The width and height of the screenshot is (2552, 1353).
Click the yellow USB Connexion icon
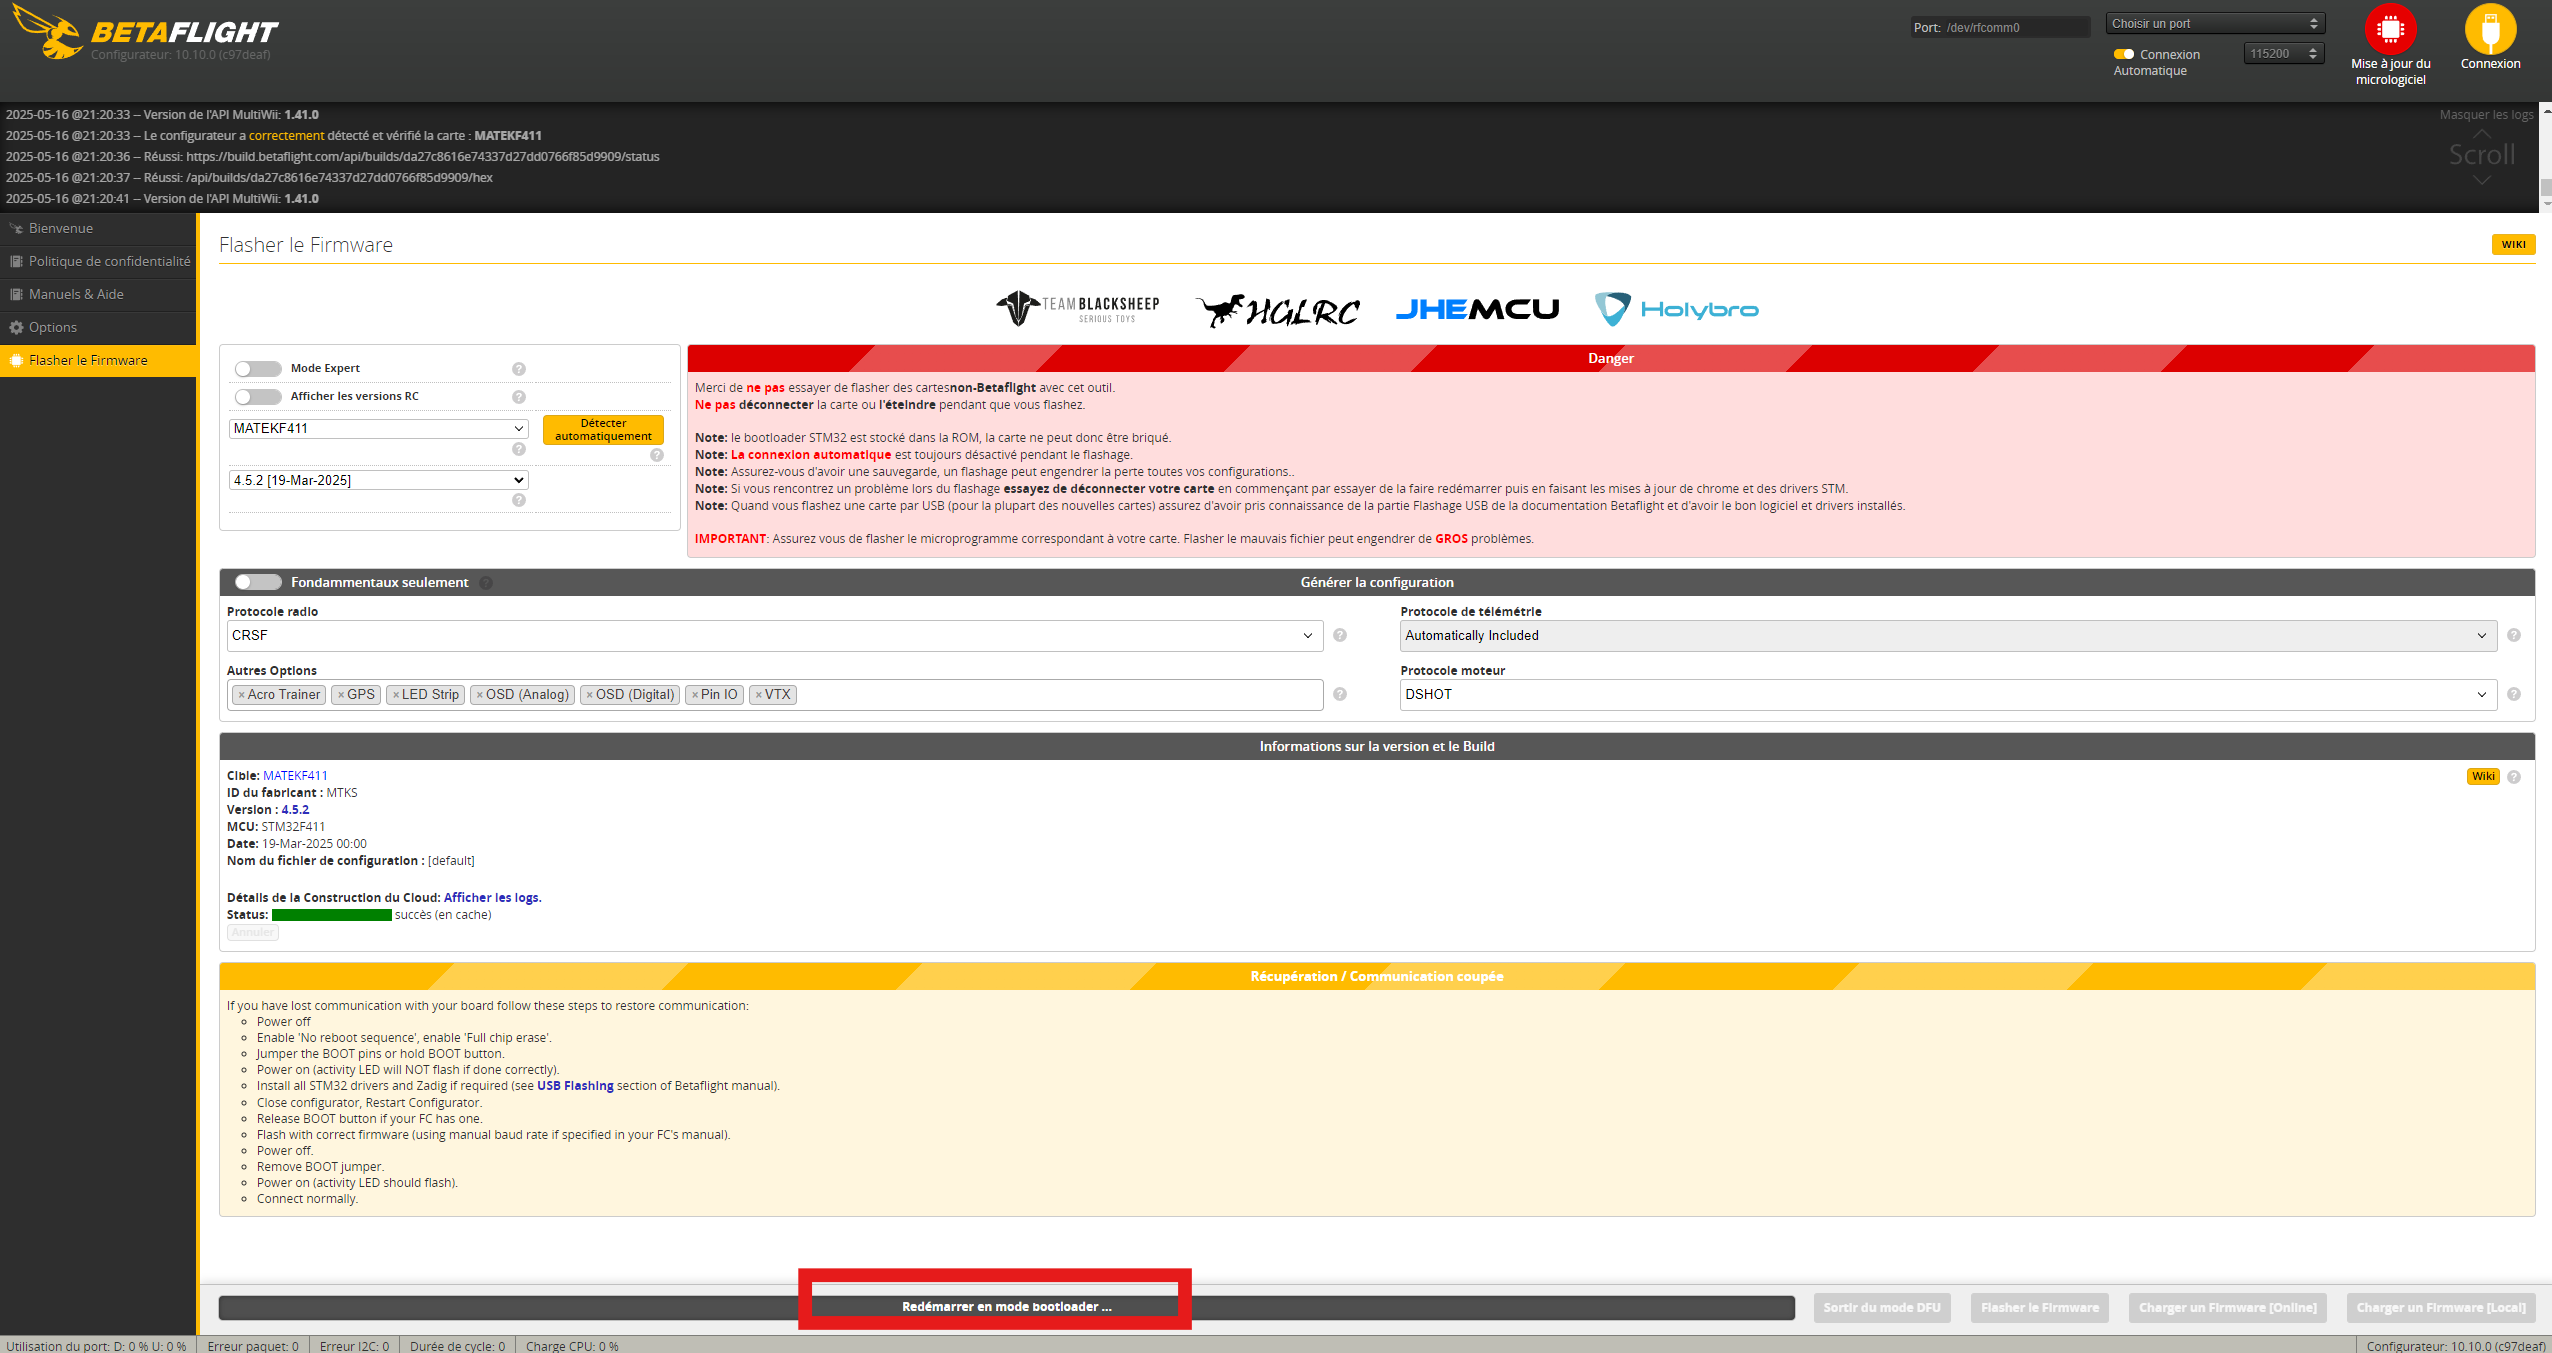pyautogui.click(x=2490, y=30)
